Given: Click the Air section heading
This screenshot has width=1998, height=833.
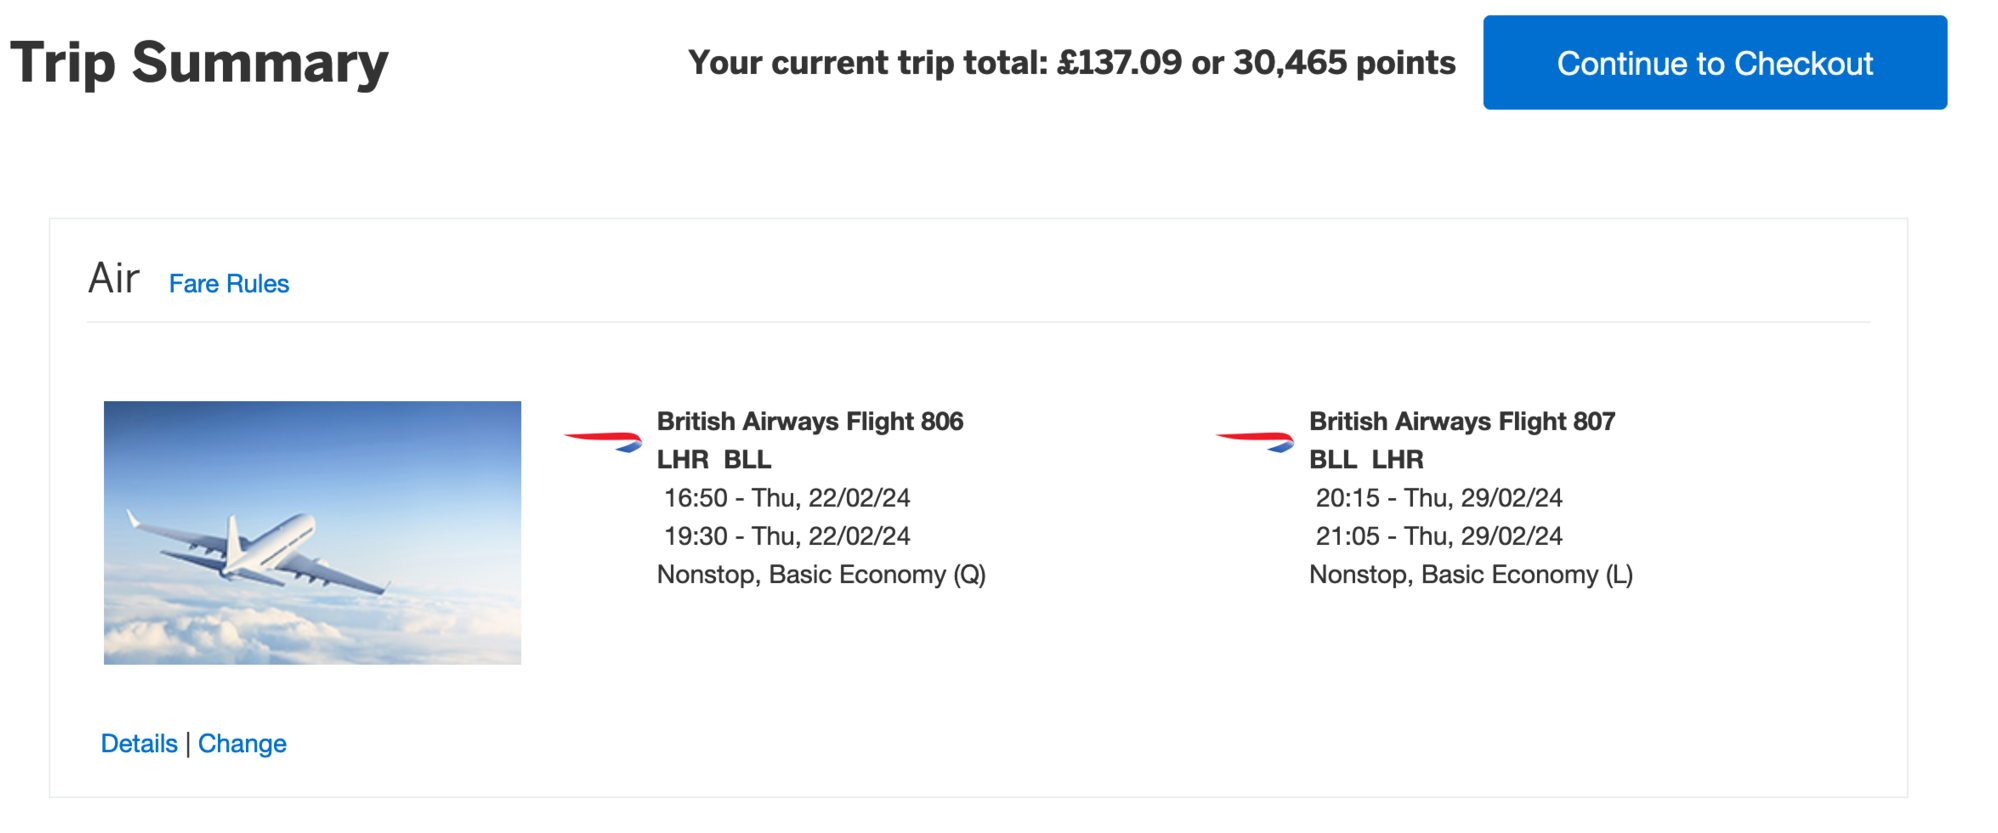Looking at the screenshot, I should coord(114,279).
